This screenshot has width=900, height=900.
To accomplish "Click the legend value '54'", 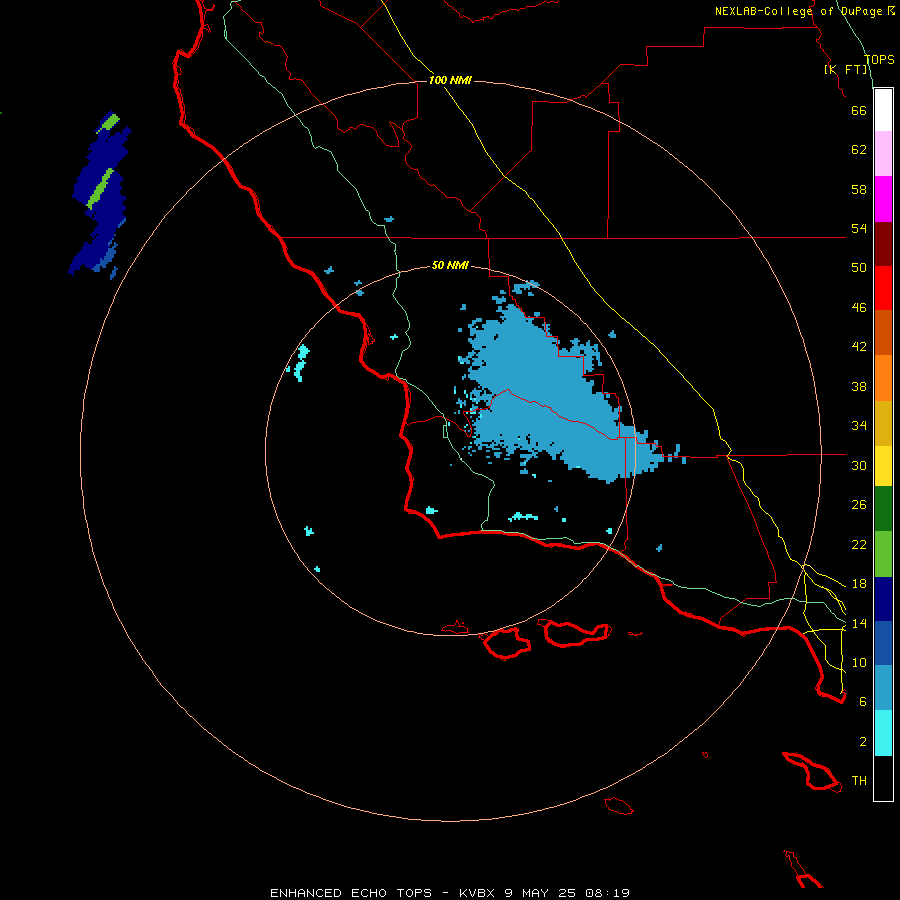I will click(859, 228).
